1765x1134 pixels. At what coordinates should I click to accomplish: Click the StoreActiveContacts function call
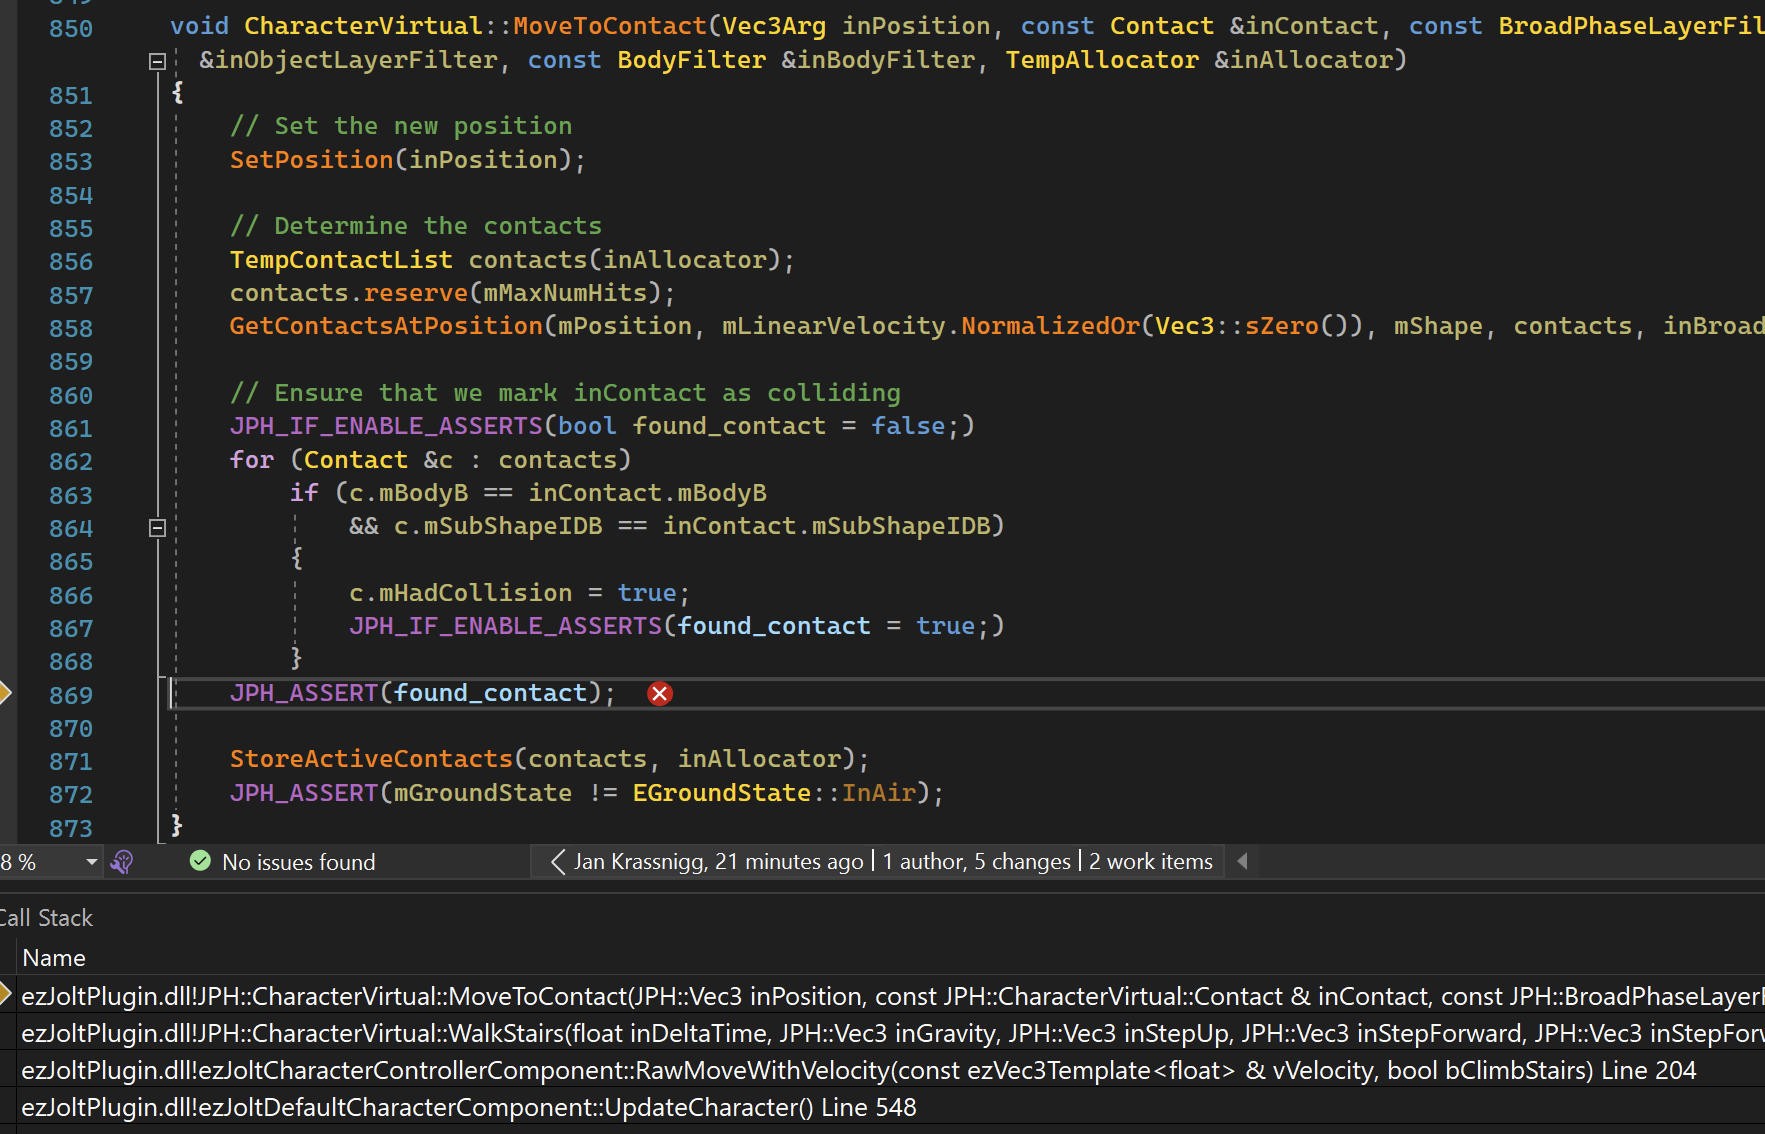tap(371, 759)
